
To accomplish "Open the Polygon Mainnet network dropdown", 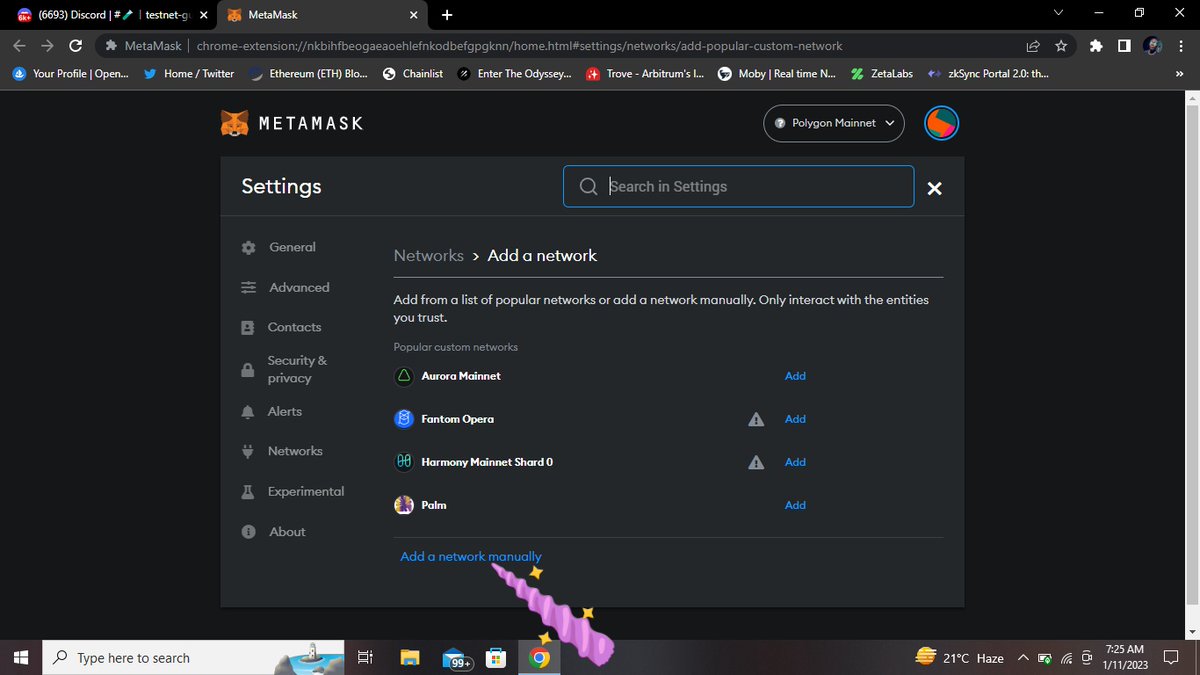I will 834,123.
